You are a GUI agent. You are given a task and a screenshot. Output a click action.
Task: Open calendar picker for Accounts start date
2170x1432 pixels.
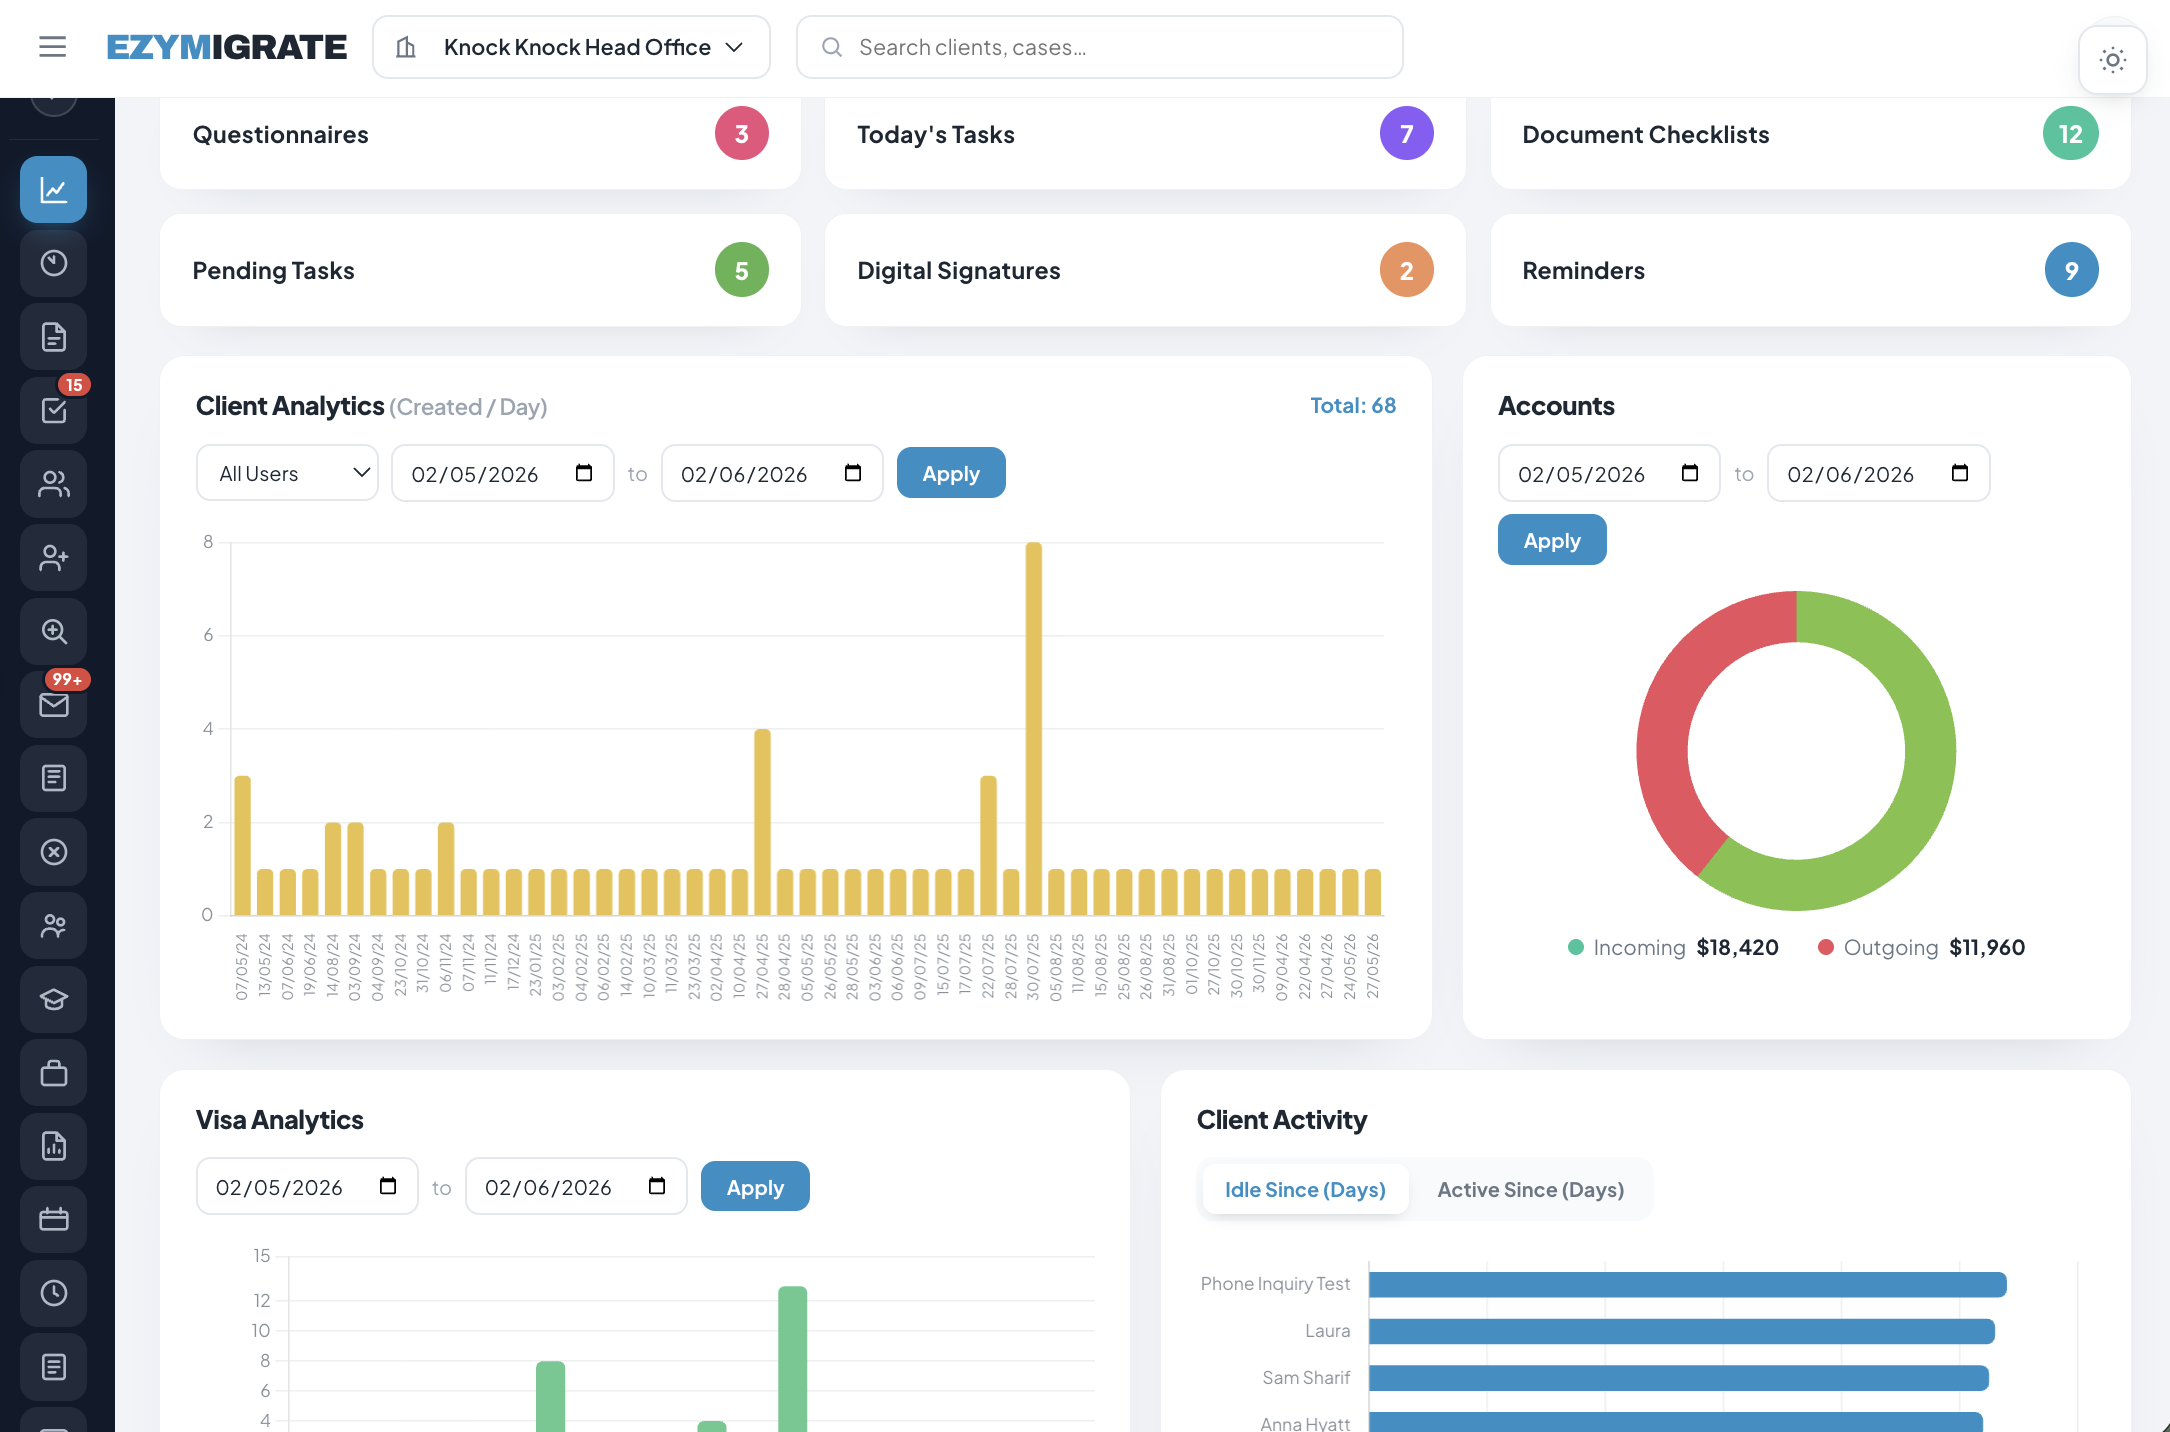coord(1690,473)
